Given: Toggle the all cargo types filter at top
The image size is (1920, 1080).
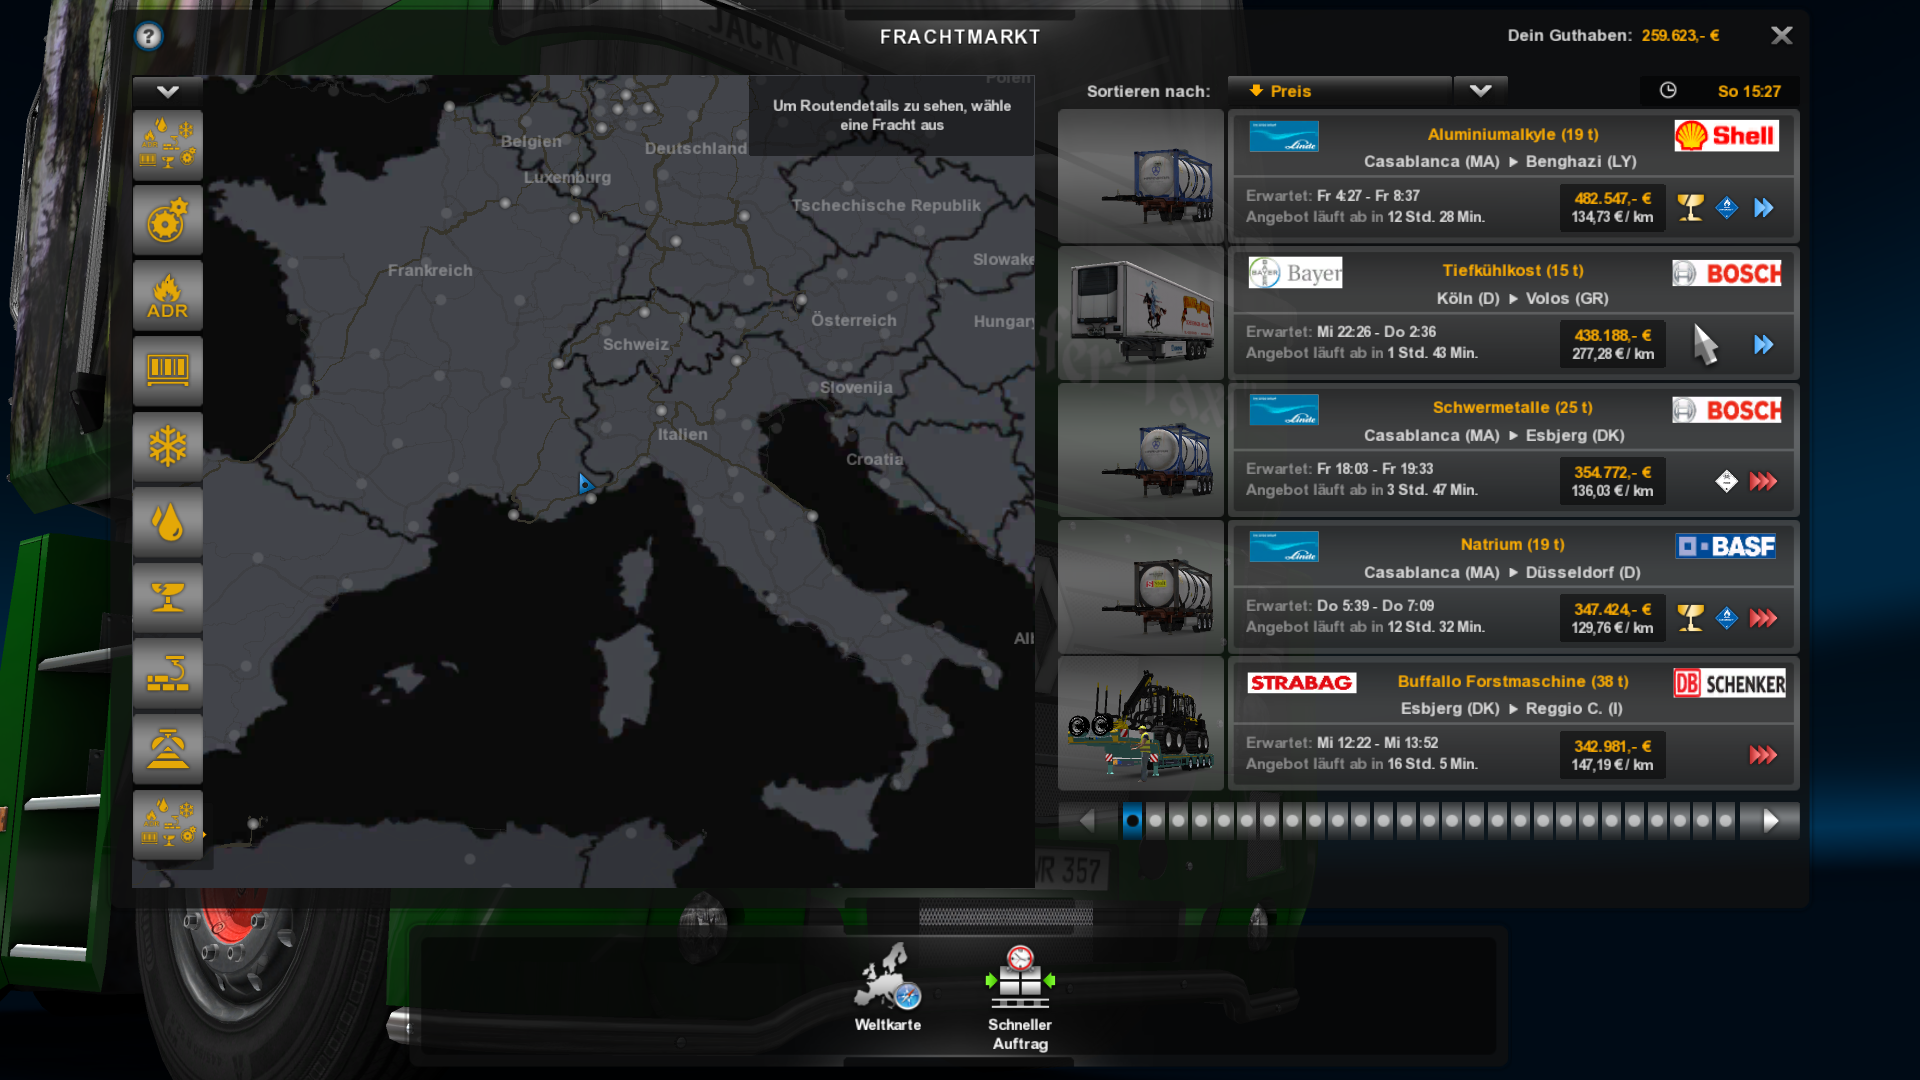Looking at the screenshot, I should click(x=168, y=145).
